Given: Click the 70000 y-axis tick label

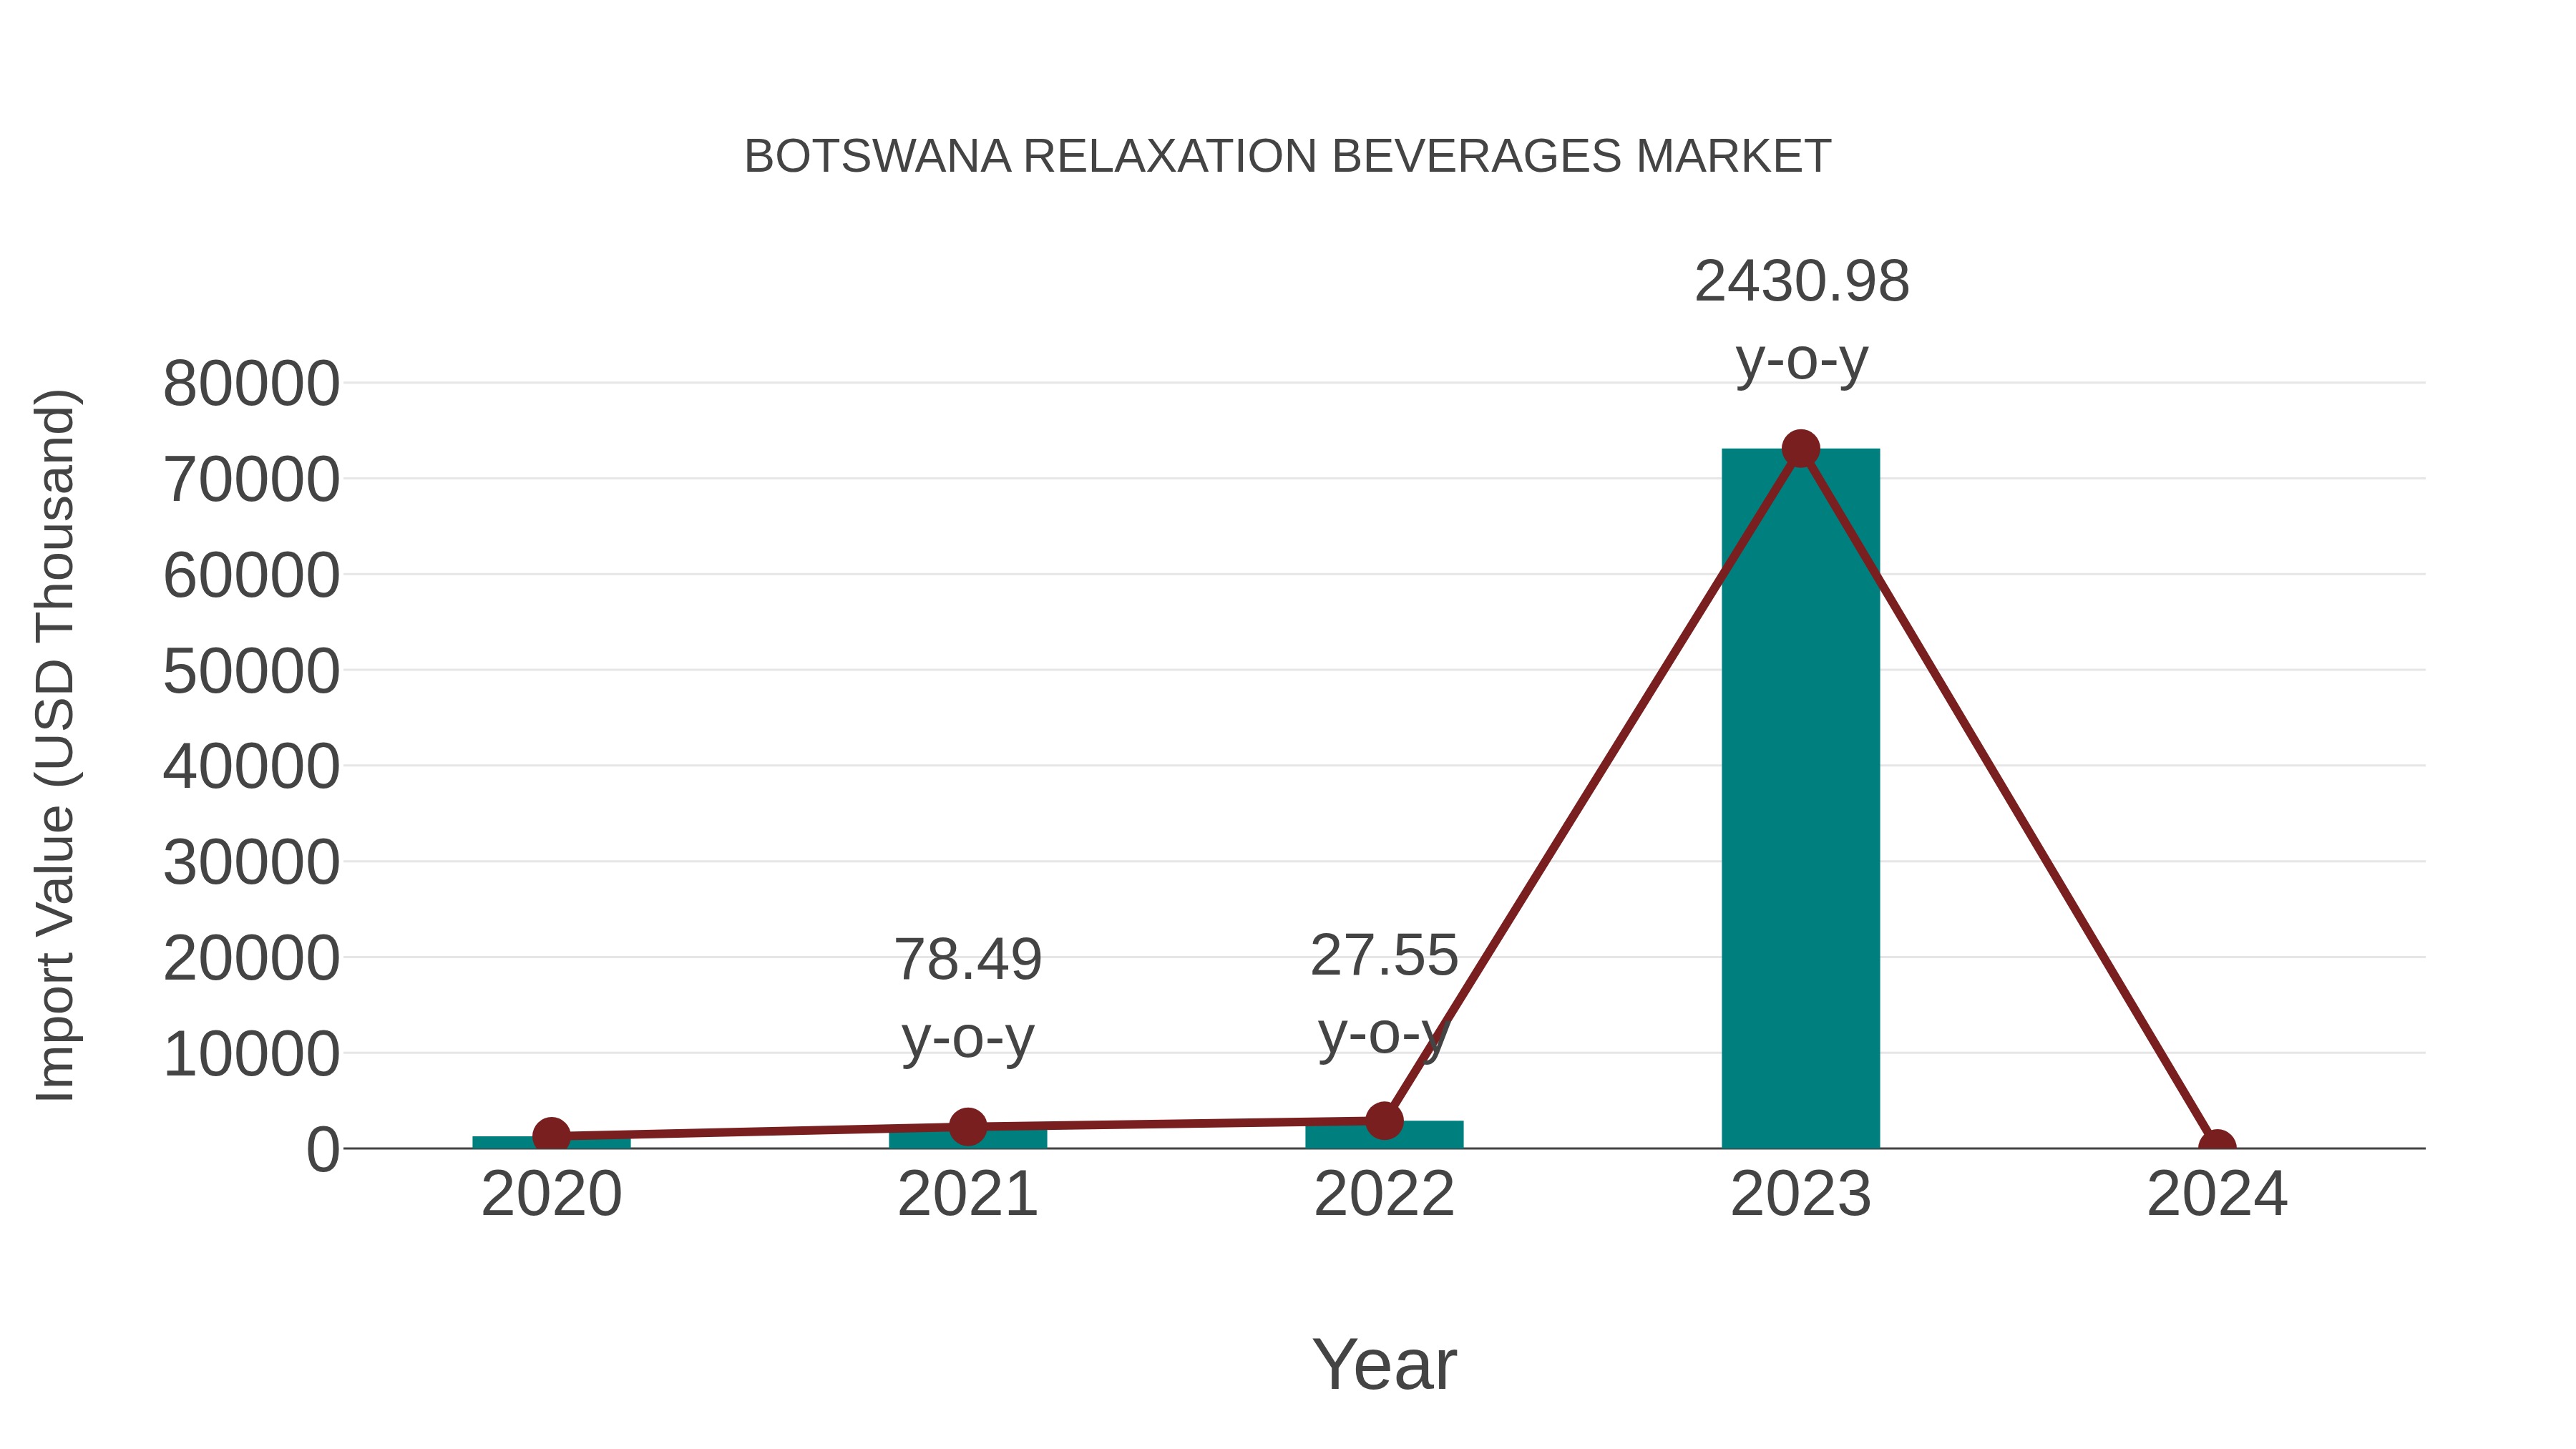Looking at the screenshot, I should tap(251, 480).
